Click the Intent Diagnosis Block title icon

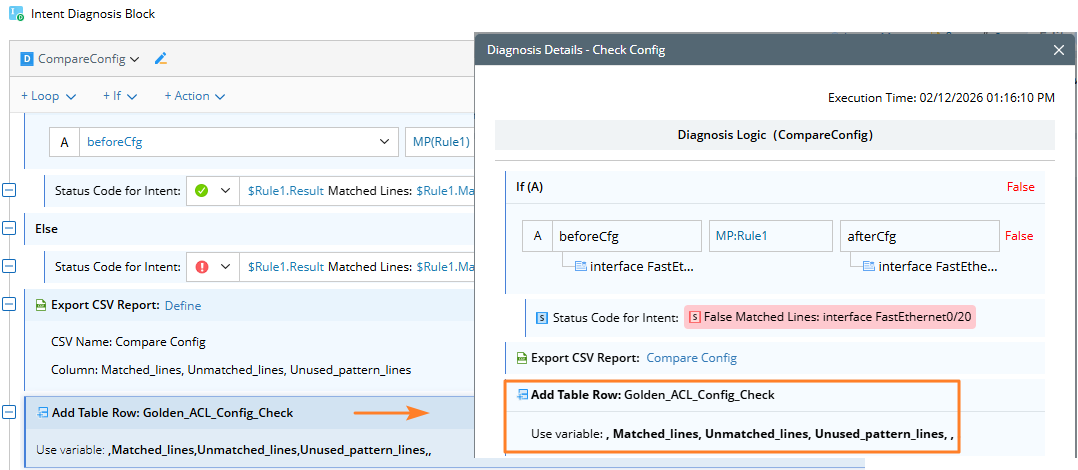click(16, 14)
